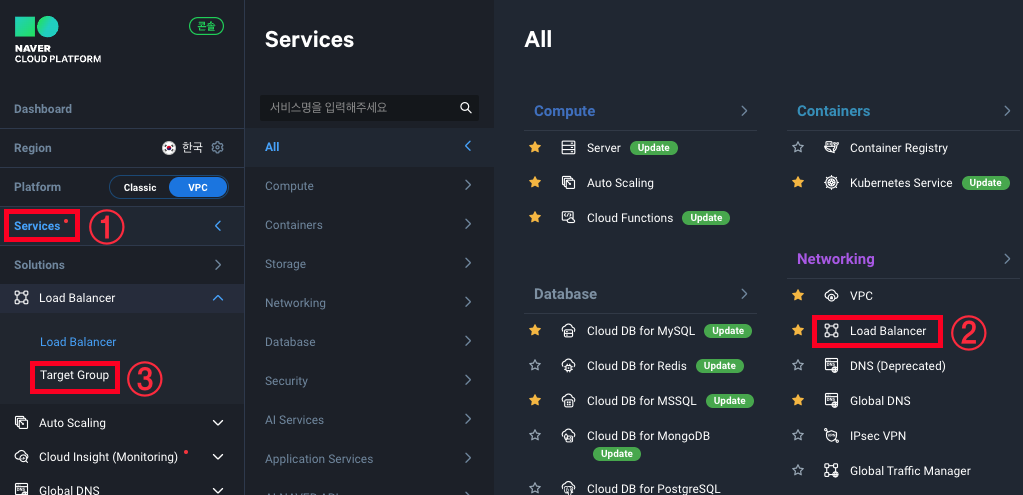The width and height of the screenshot is (1023, 495).
Task: Click Cloud DB for MongoDB icon
Action: (568, 435)
